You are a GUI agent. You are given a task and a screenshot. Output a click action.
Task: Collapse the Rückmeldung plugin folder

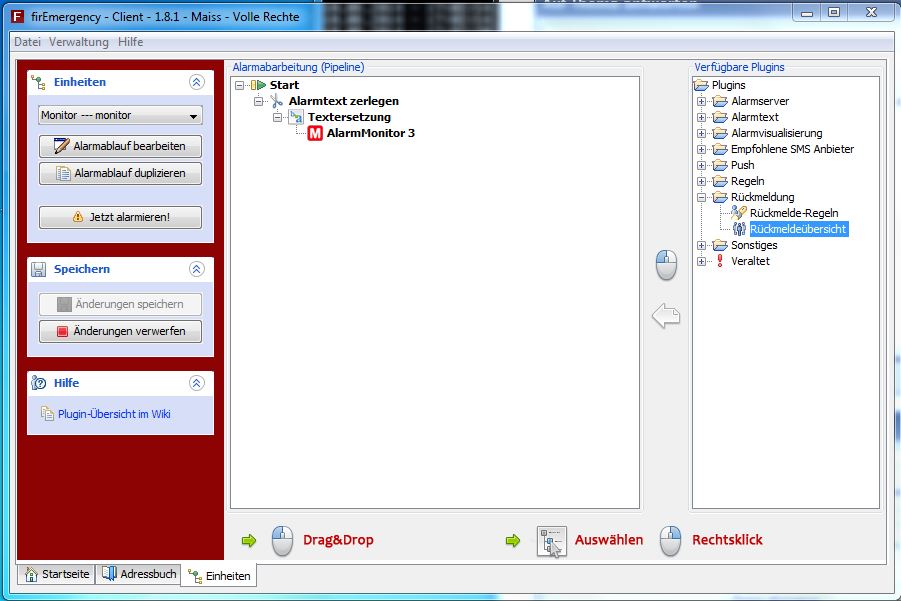702,197
